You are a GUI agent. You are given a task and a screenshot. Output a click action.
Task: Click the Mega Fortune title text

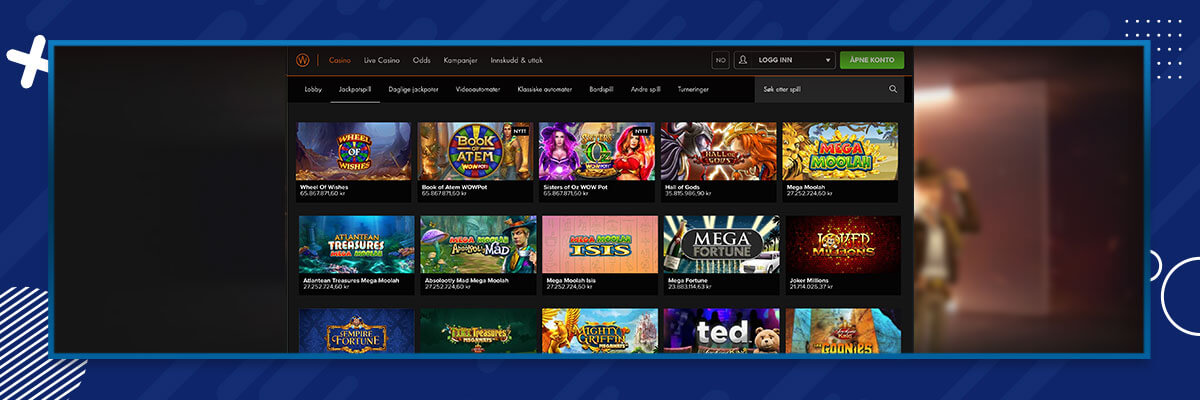click(688, 281)
